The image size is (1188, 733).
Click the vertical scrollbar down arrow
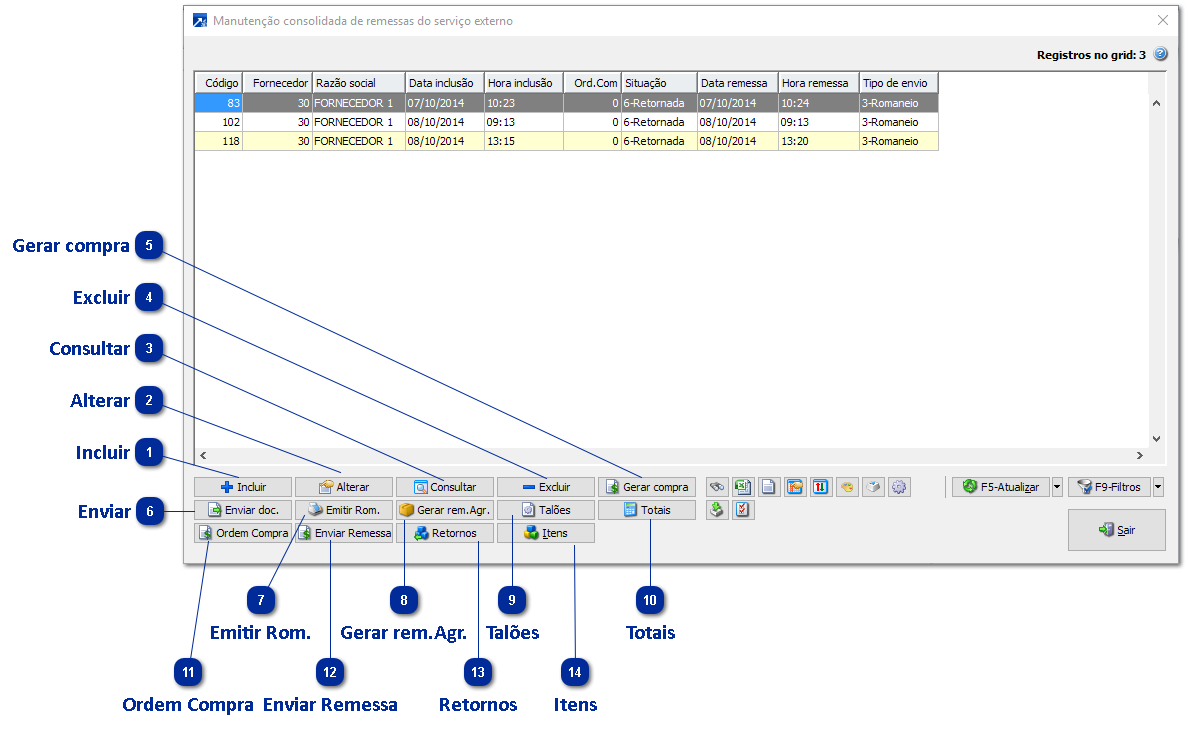[1156, 439]
